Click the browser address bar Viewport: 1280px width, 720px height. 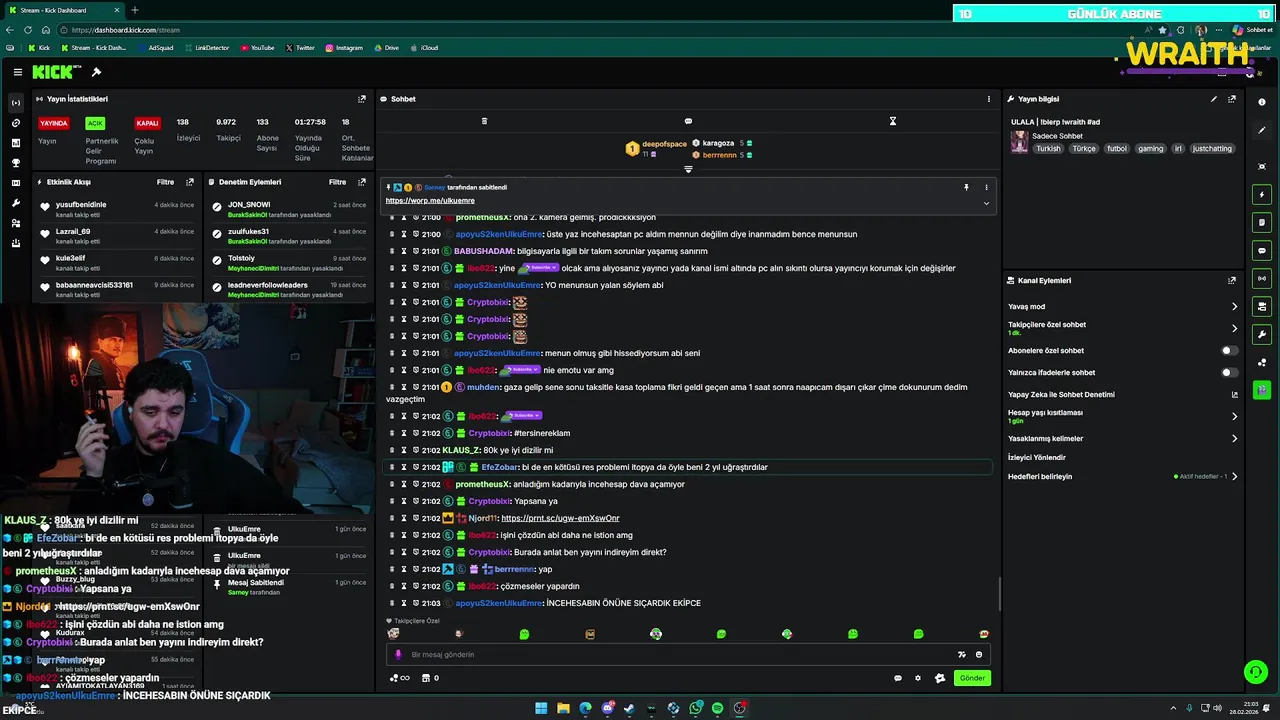pyautogui.click(x=600, y=30)
